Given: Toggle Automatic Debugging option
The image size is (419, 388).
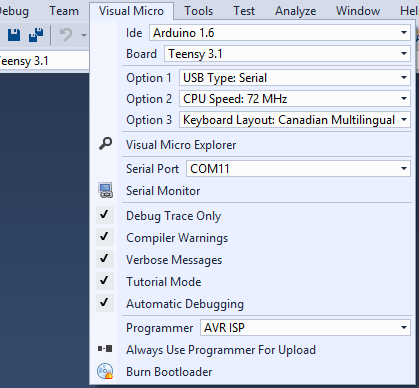Looking at the screenshot, I should (104, 302).
